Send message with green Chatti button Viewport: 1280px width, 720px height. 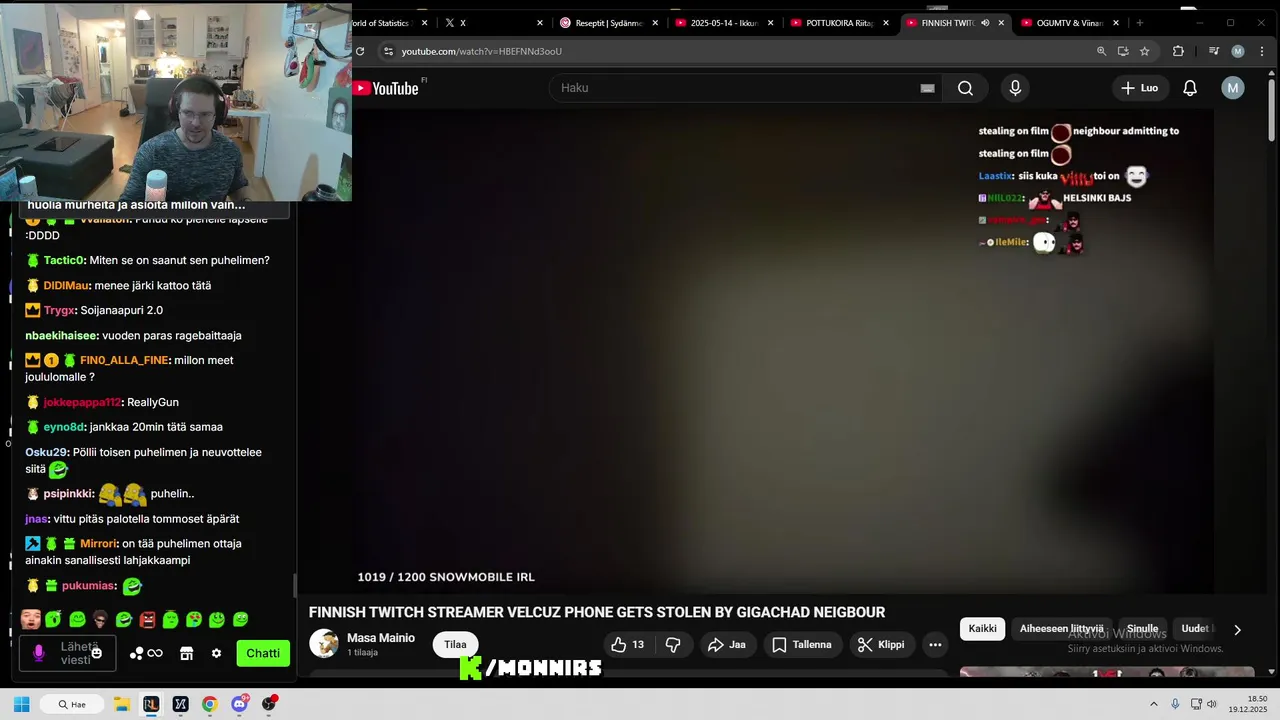(263, 653)
